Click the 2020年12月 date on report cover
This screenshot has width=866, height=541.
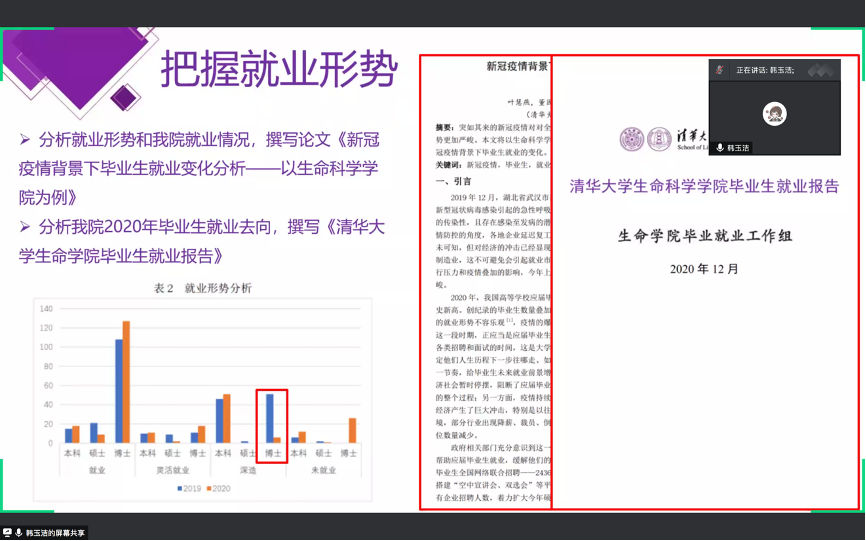[704, 269]
